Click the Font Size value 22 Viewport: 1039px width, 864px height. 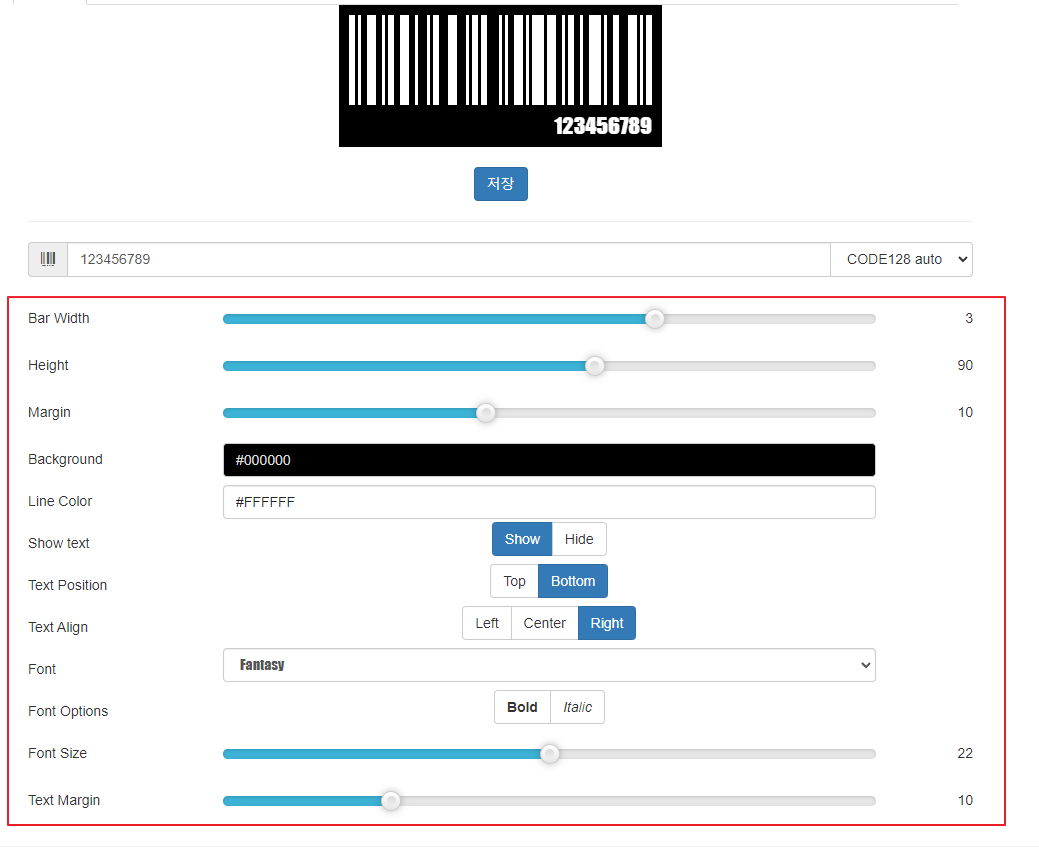965,753
